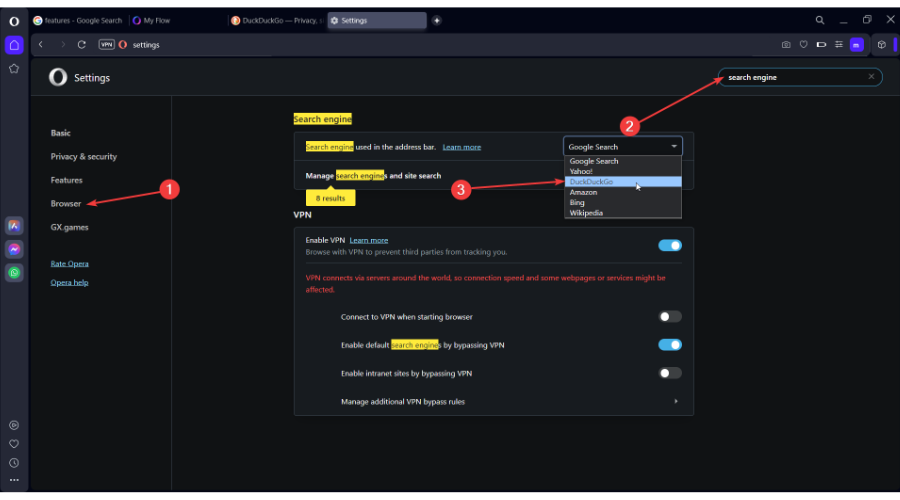
Task: Open WhatsApp from the sidebar
Action: click(x=14, y=273)
